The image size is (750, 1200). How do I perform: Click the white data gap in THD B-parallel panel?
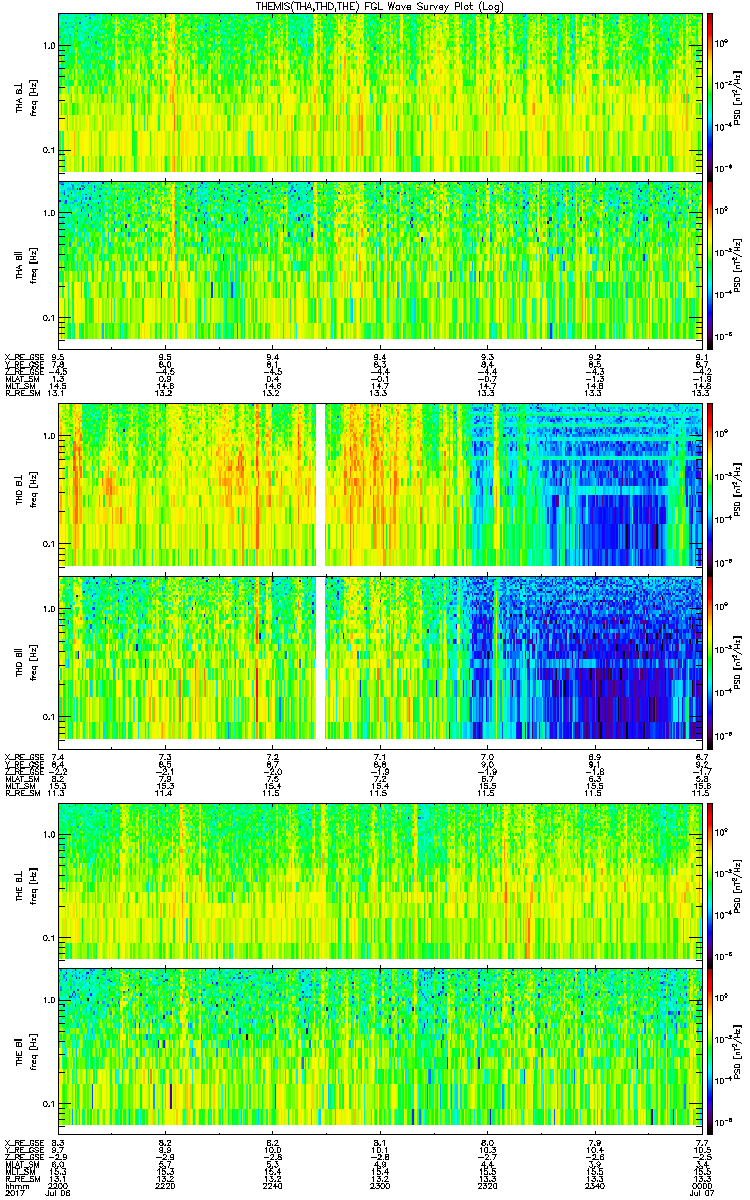pyautogui.click(x=321, y=658)
